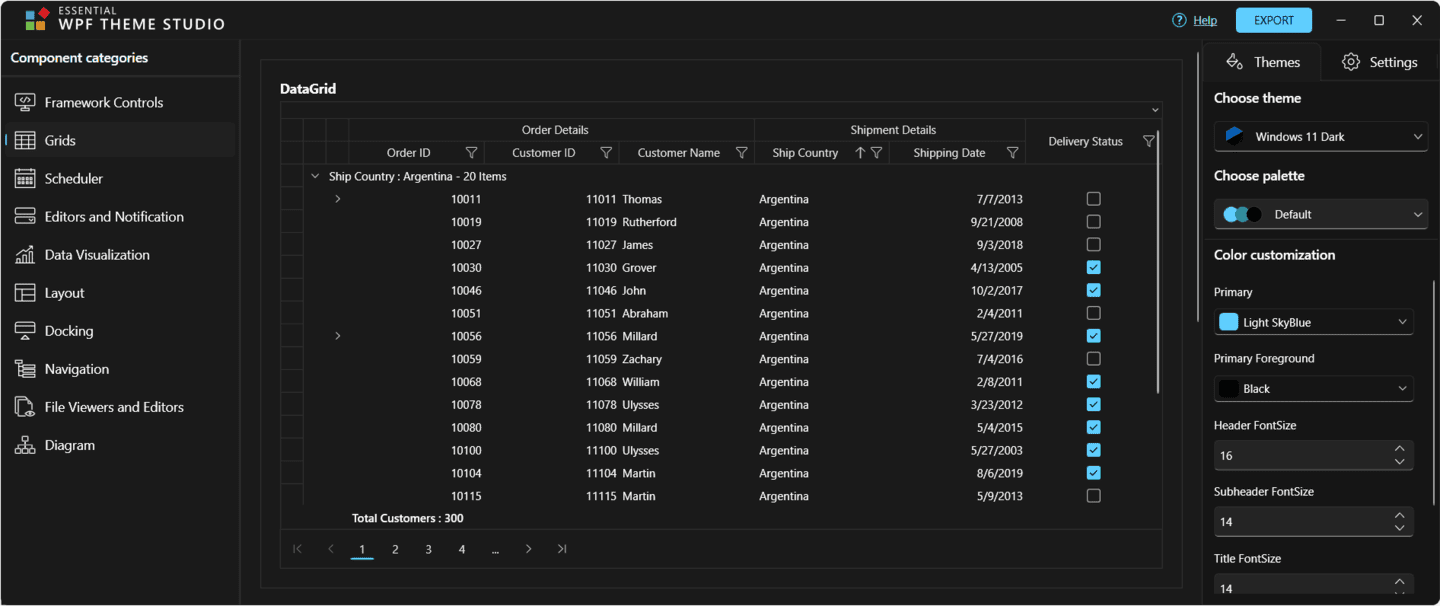Open filter options for Delivery Status
The width and height of the screenshot is (1440, 606).
pyautogui.click(x=1148, y=140)
